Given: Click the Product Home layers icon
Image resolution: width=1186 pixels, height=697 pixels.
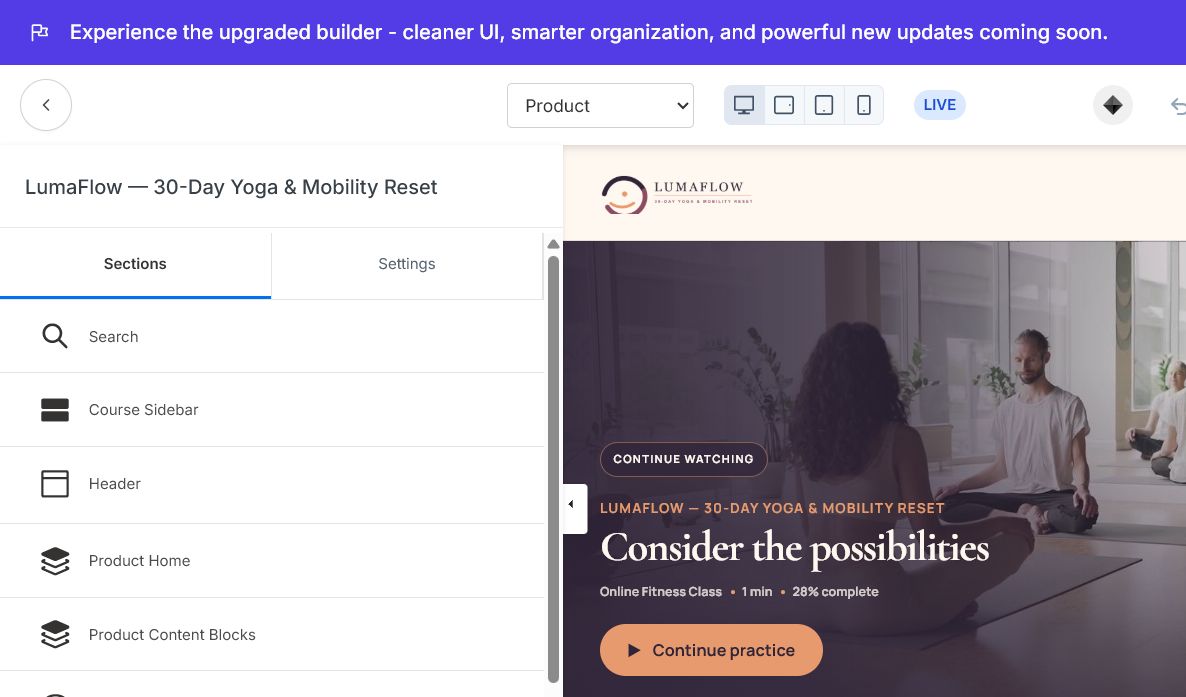Looking at the screenshot, I should click(x=54, y=561).
